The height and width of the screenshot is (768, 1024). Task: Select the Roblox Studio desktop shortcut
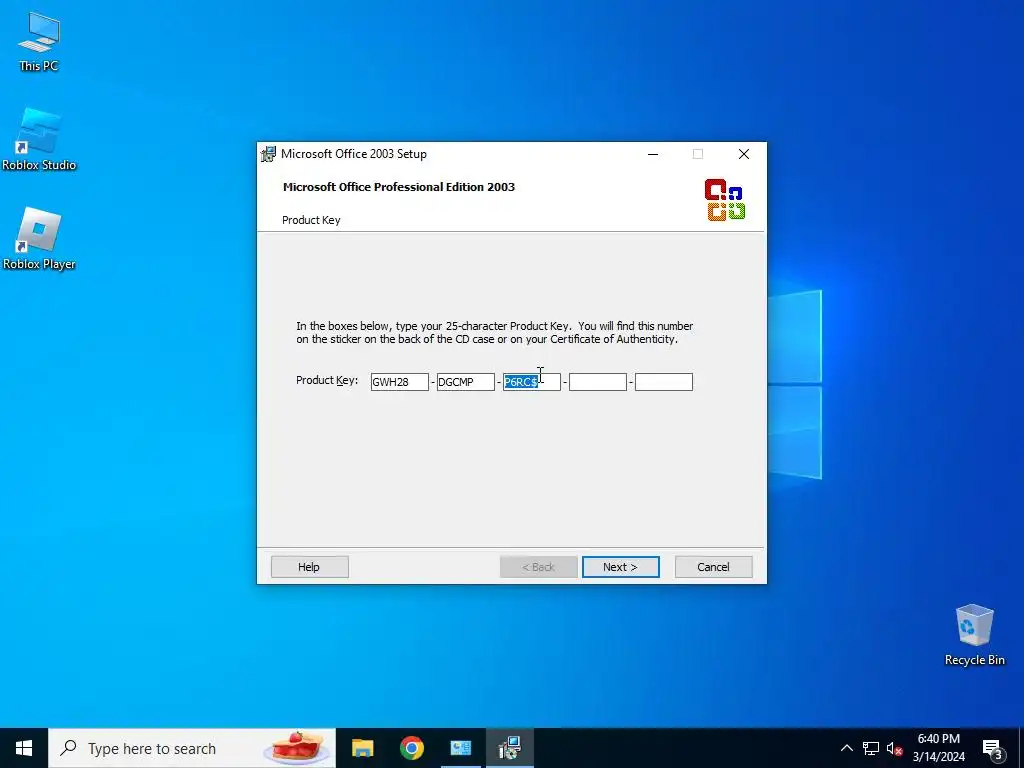pyautogui.click(x=39, y=140)
